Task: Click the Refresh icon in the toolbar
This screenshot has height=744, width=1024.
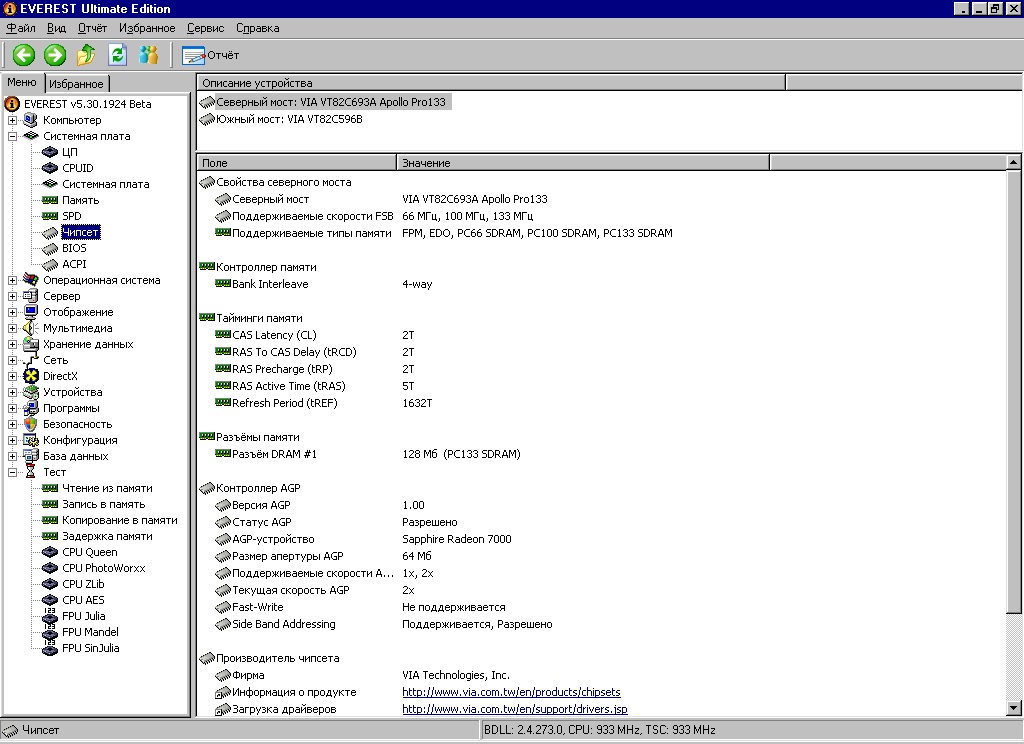Action: coord(118,55)
